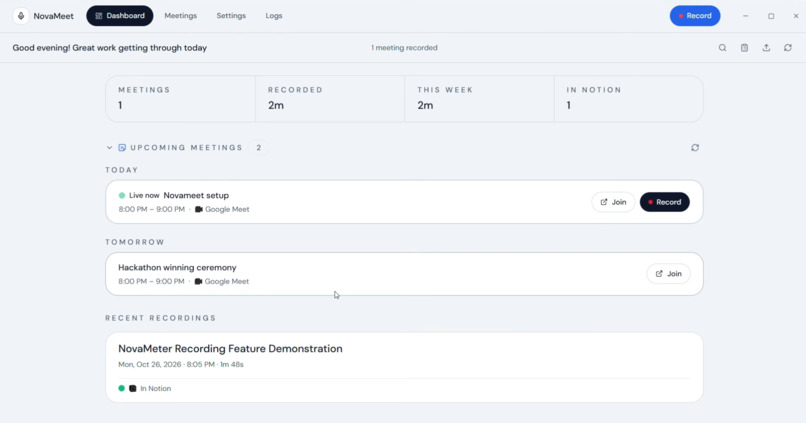Open the Dashboard tab

pyautogui.click(x=120, y=16)
